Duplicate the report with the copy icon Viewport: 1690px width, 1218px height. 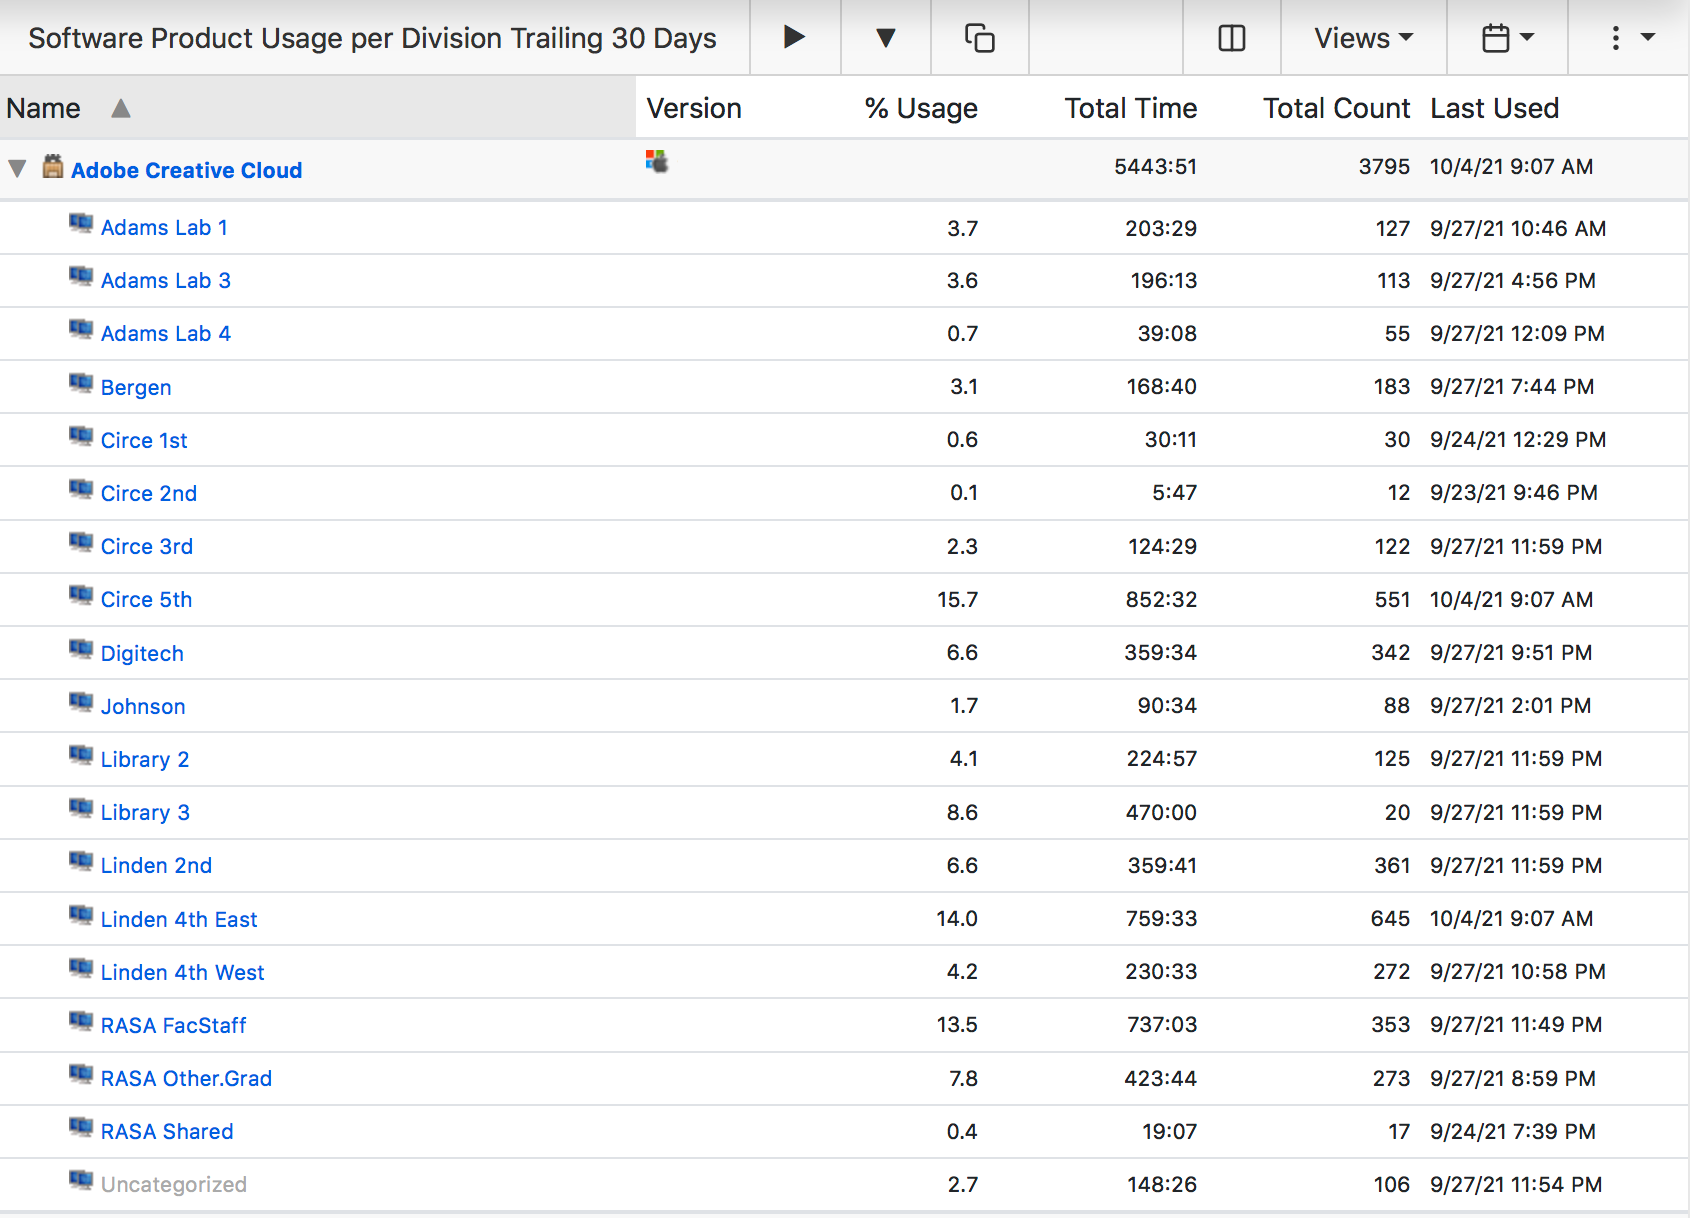point(980,37)
